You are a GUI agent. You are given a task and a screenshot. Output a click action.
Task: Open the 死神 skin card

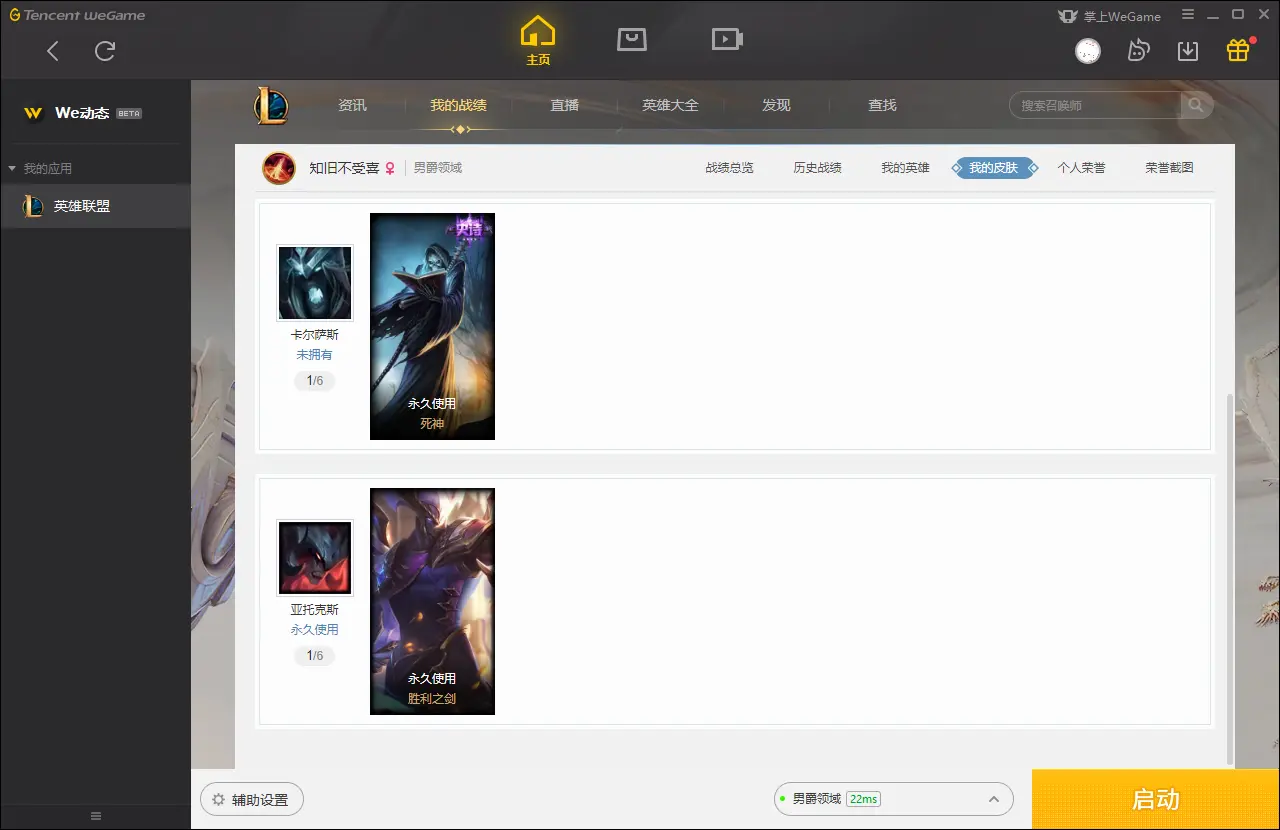pos(432,326)
